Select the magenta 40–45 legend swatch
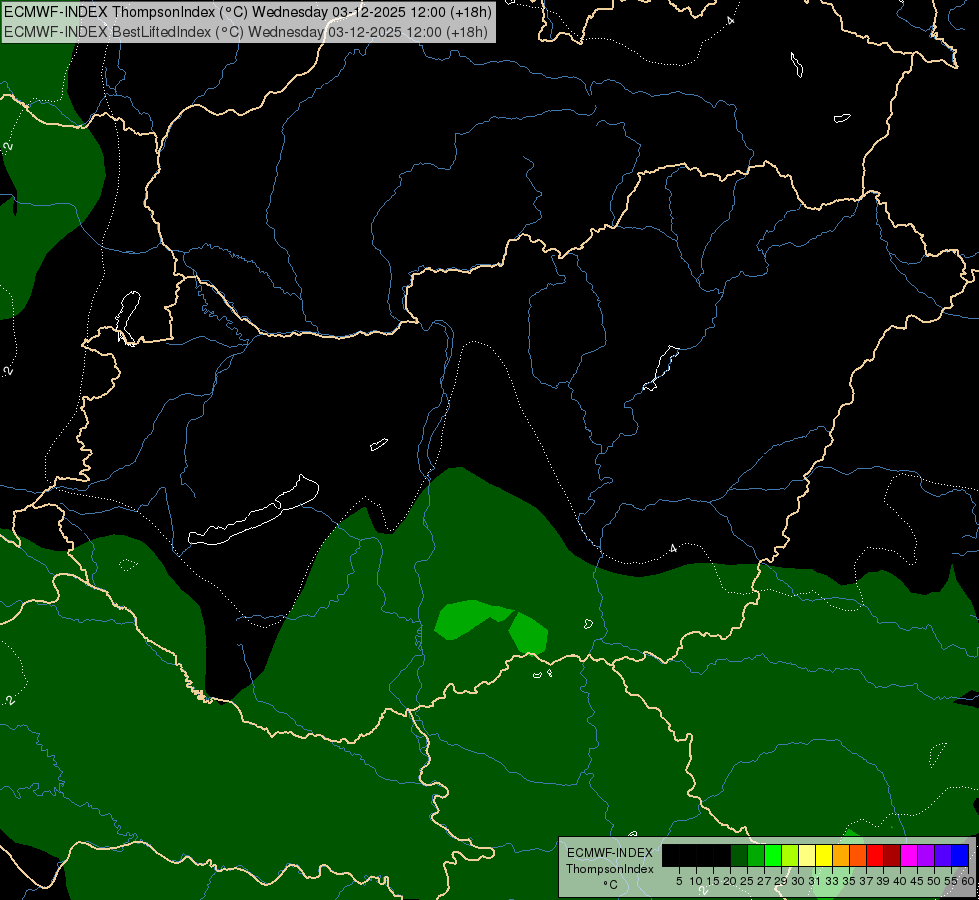This screenshot has width=979, height=900. tap(909, 855)
